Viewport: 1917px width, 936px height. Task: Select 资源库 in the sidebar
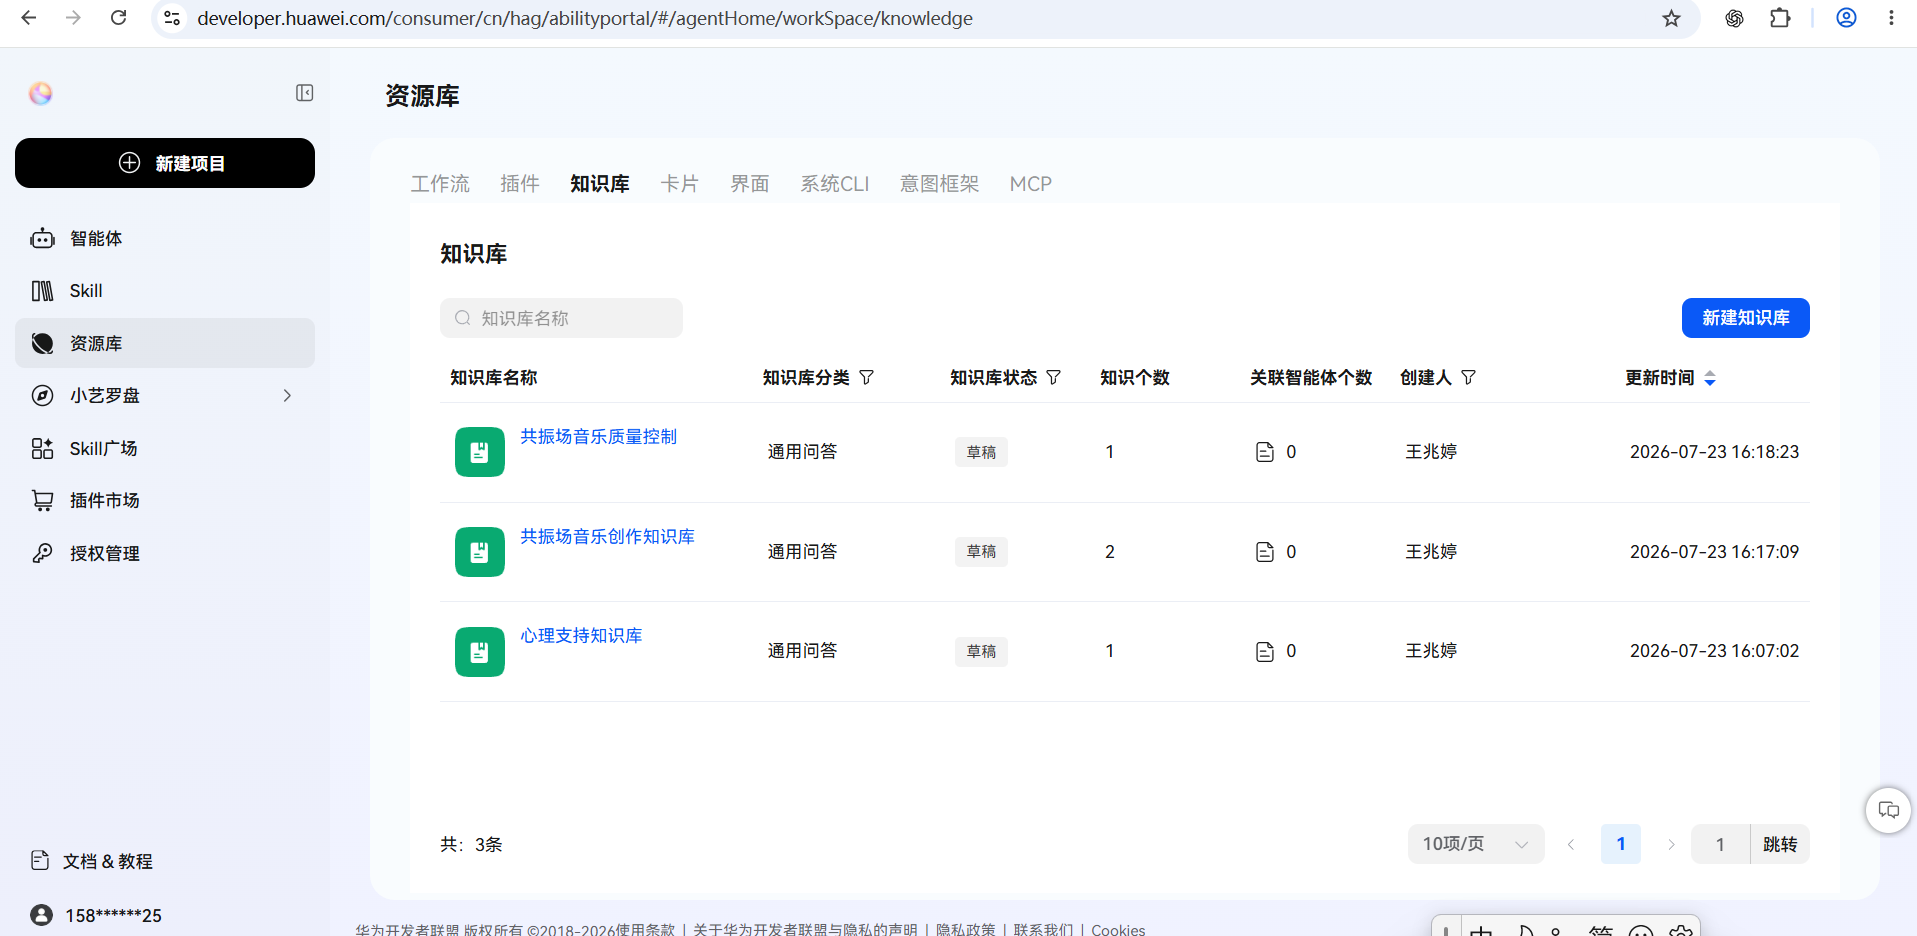(x=165, y=343)
